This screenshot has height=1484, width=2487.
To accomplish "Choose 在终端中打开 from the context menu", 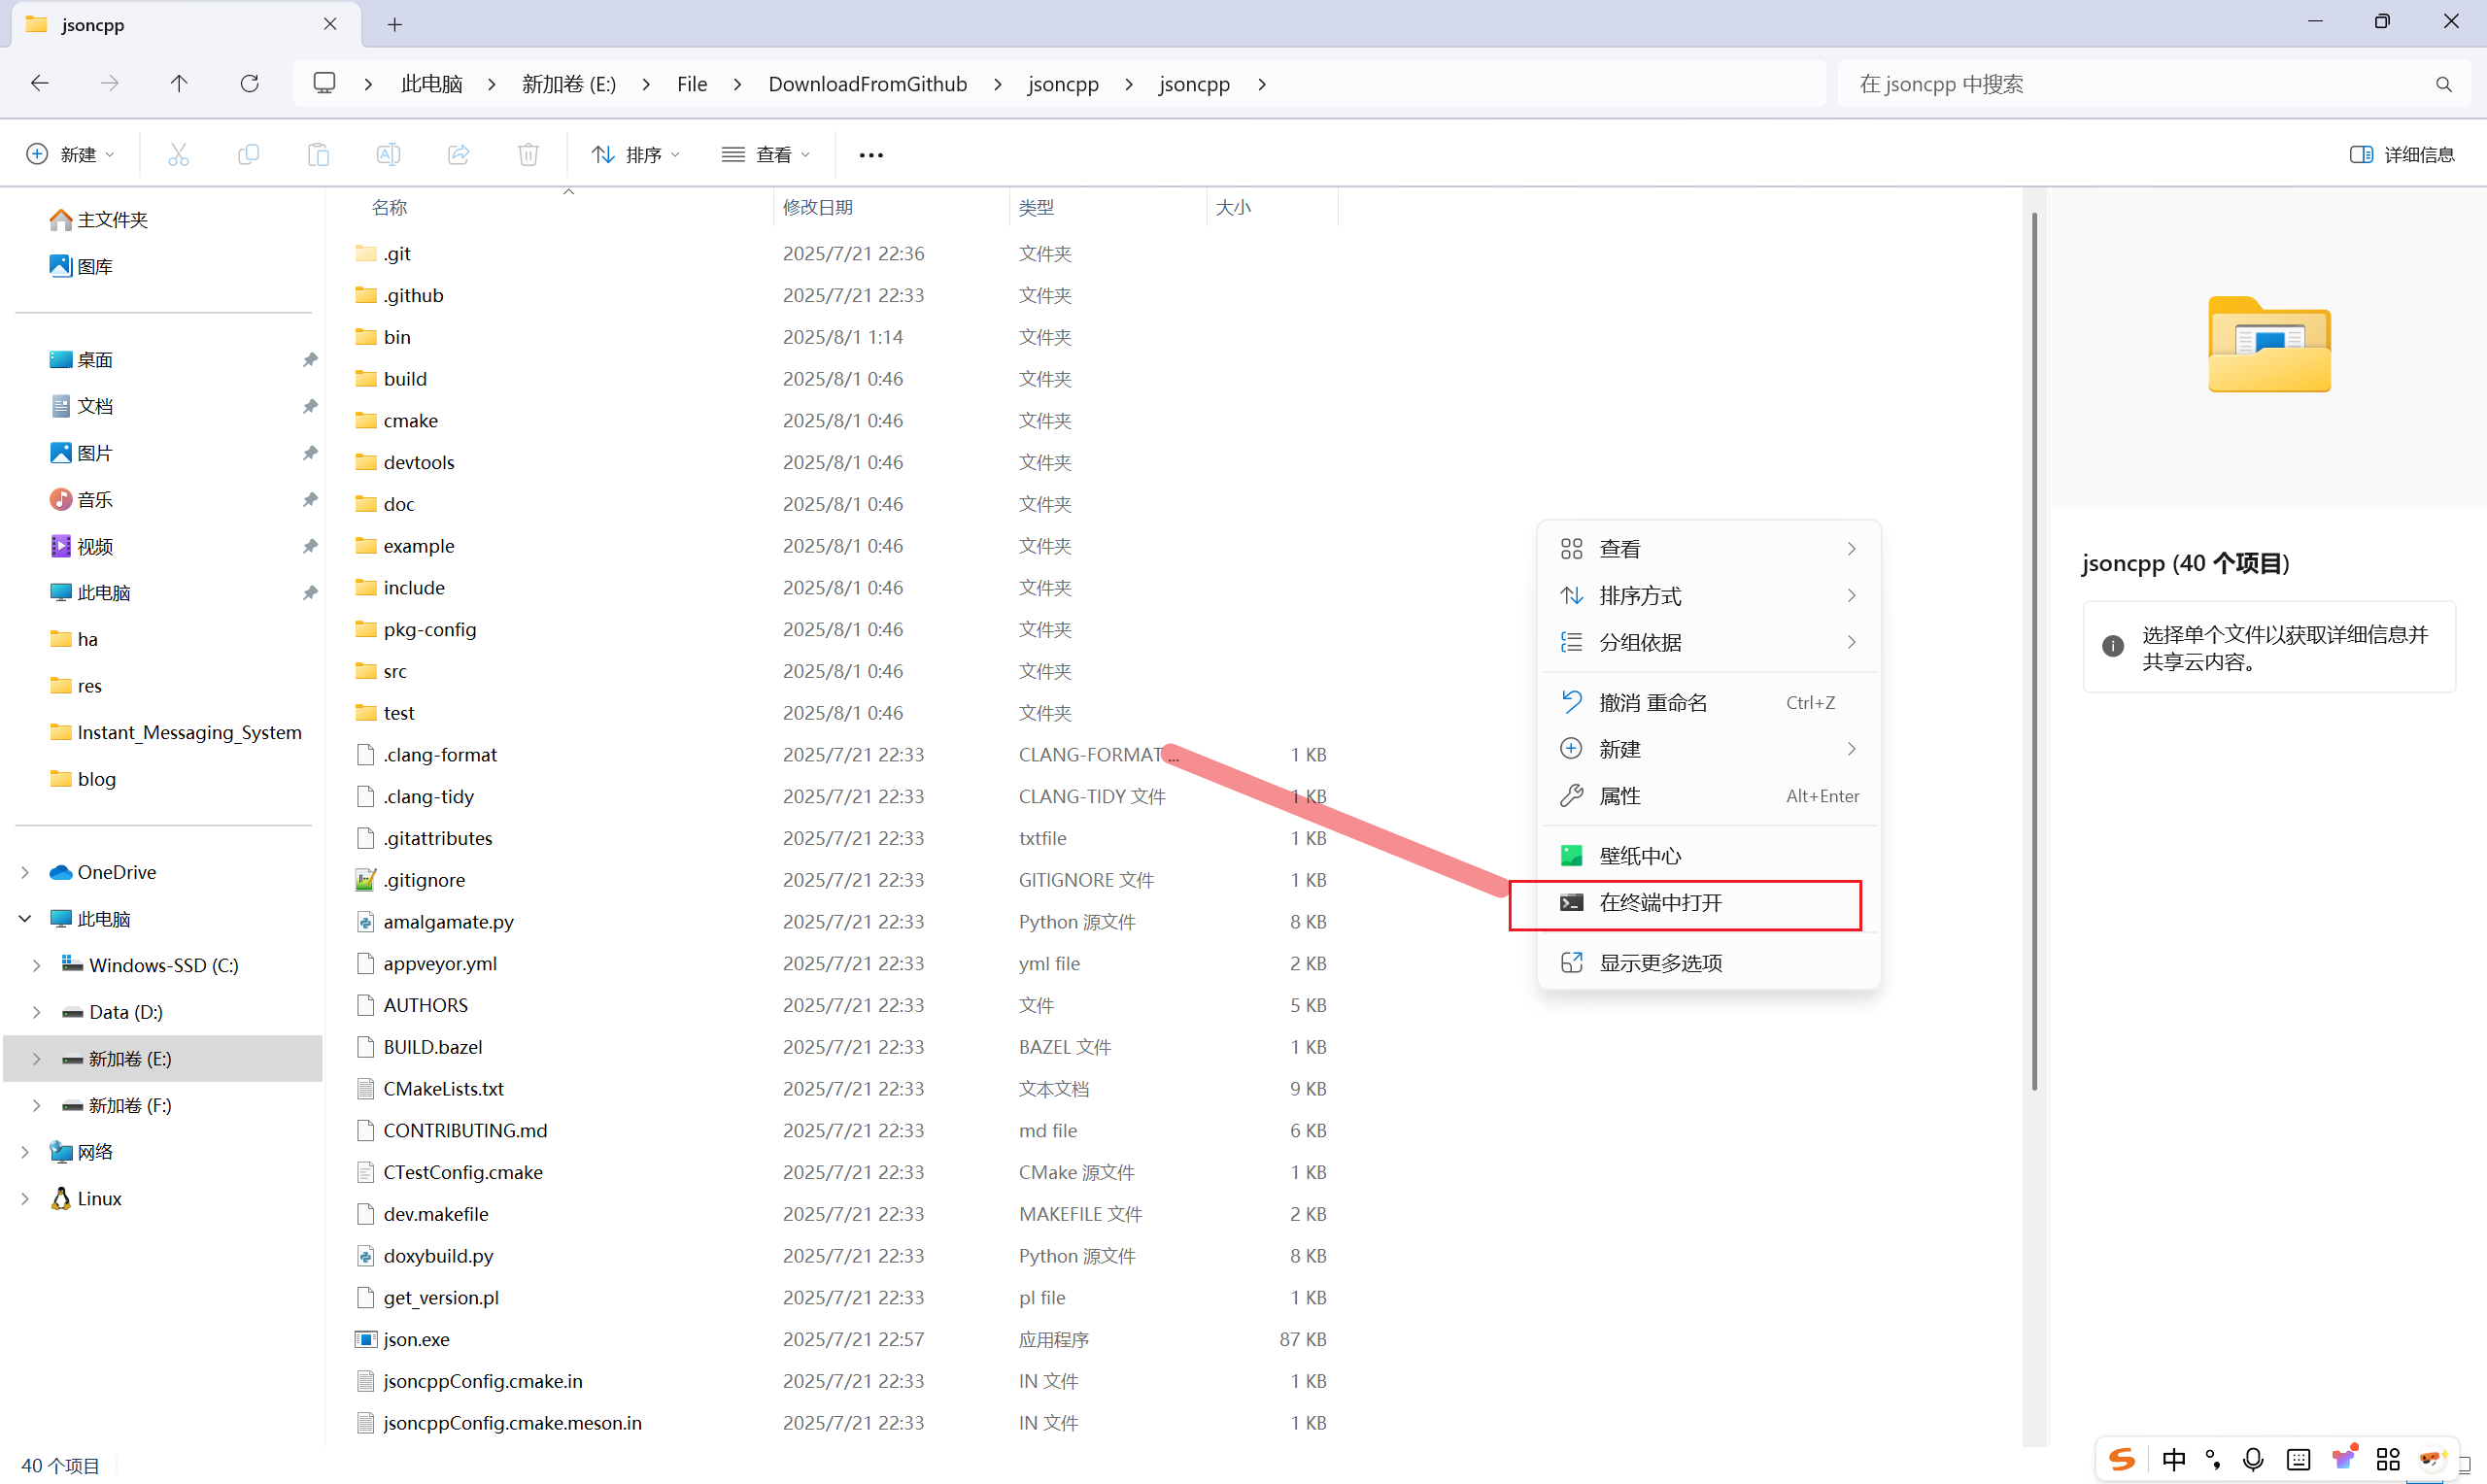I will (1661, 902).
